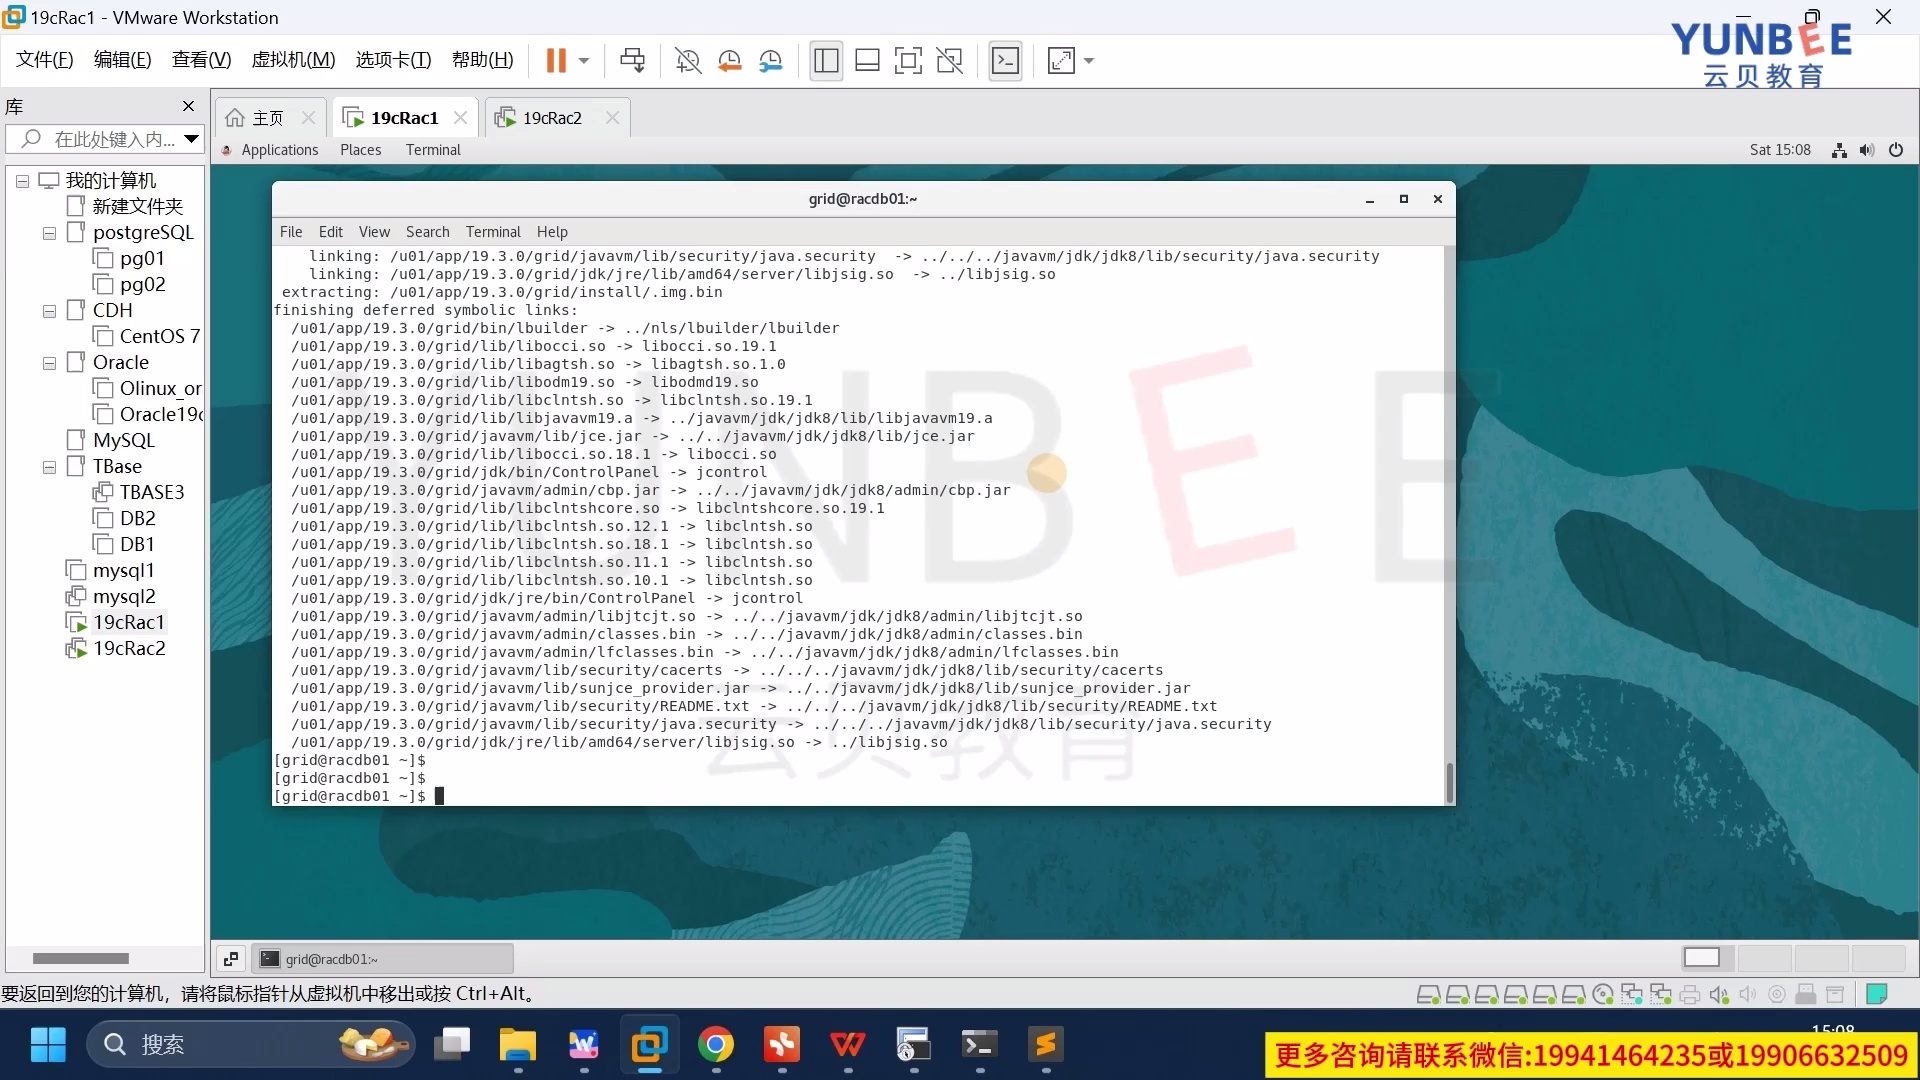Toggle the thumbnail bar visibility
The image size is (1920, 1080).
(866, 60)
